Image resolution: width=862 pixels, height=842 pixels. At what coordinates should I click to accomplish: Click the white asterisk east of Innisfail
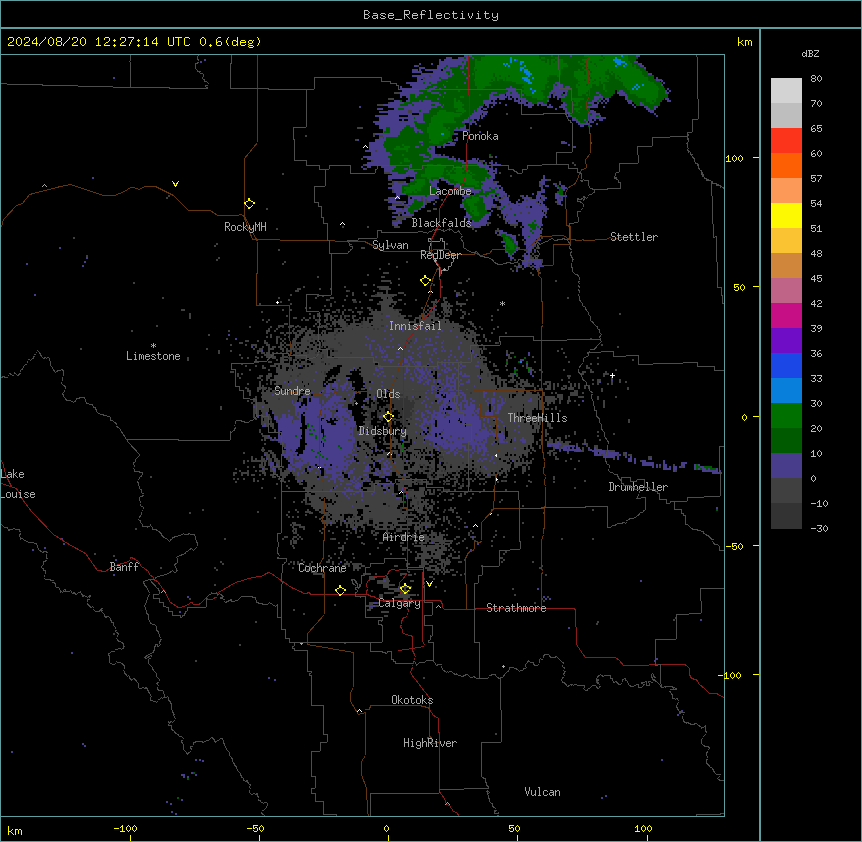[x=502, y=303]
